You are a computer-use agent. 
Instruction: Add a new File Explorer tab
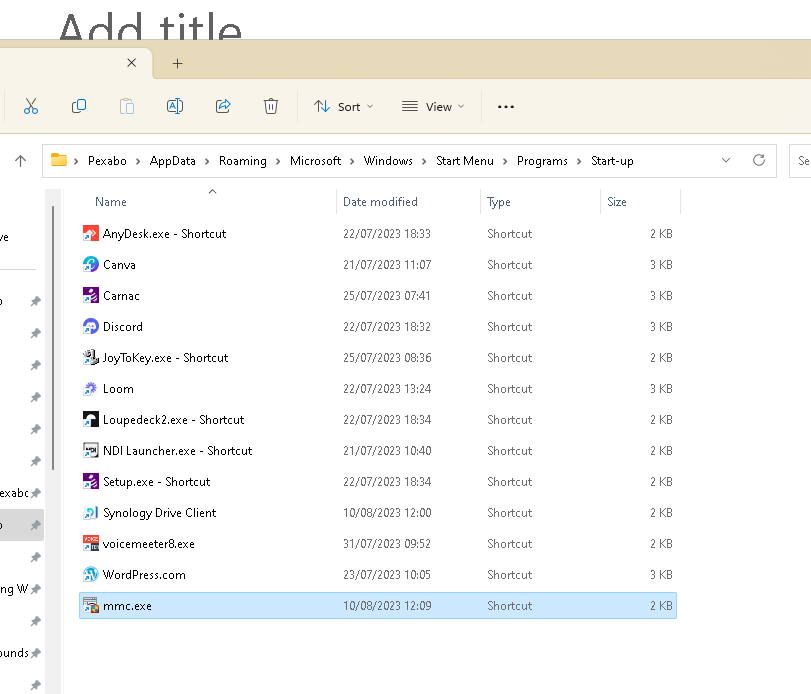177,64
